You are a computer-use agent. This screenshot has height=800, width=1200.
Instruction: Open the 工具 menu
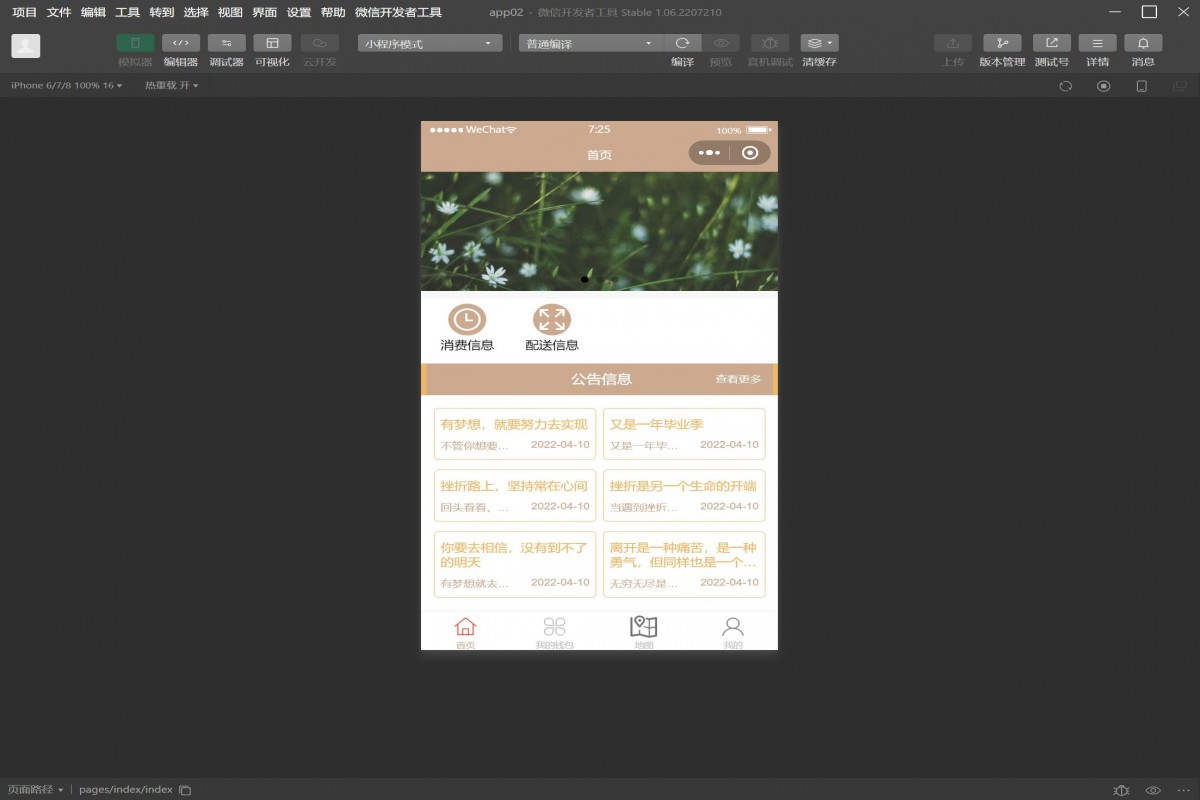125,12
